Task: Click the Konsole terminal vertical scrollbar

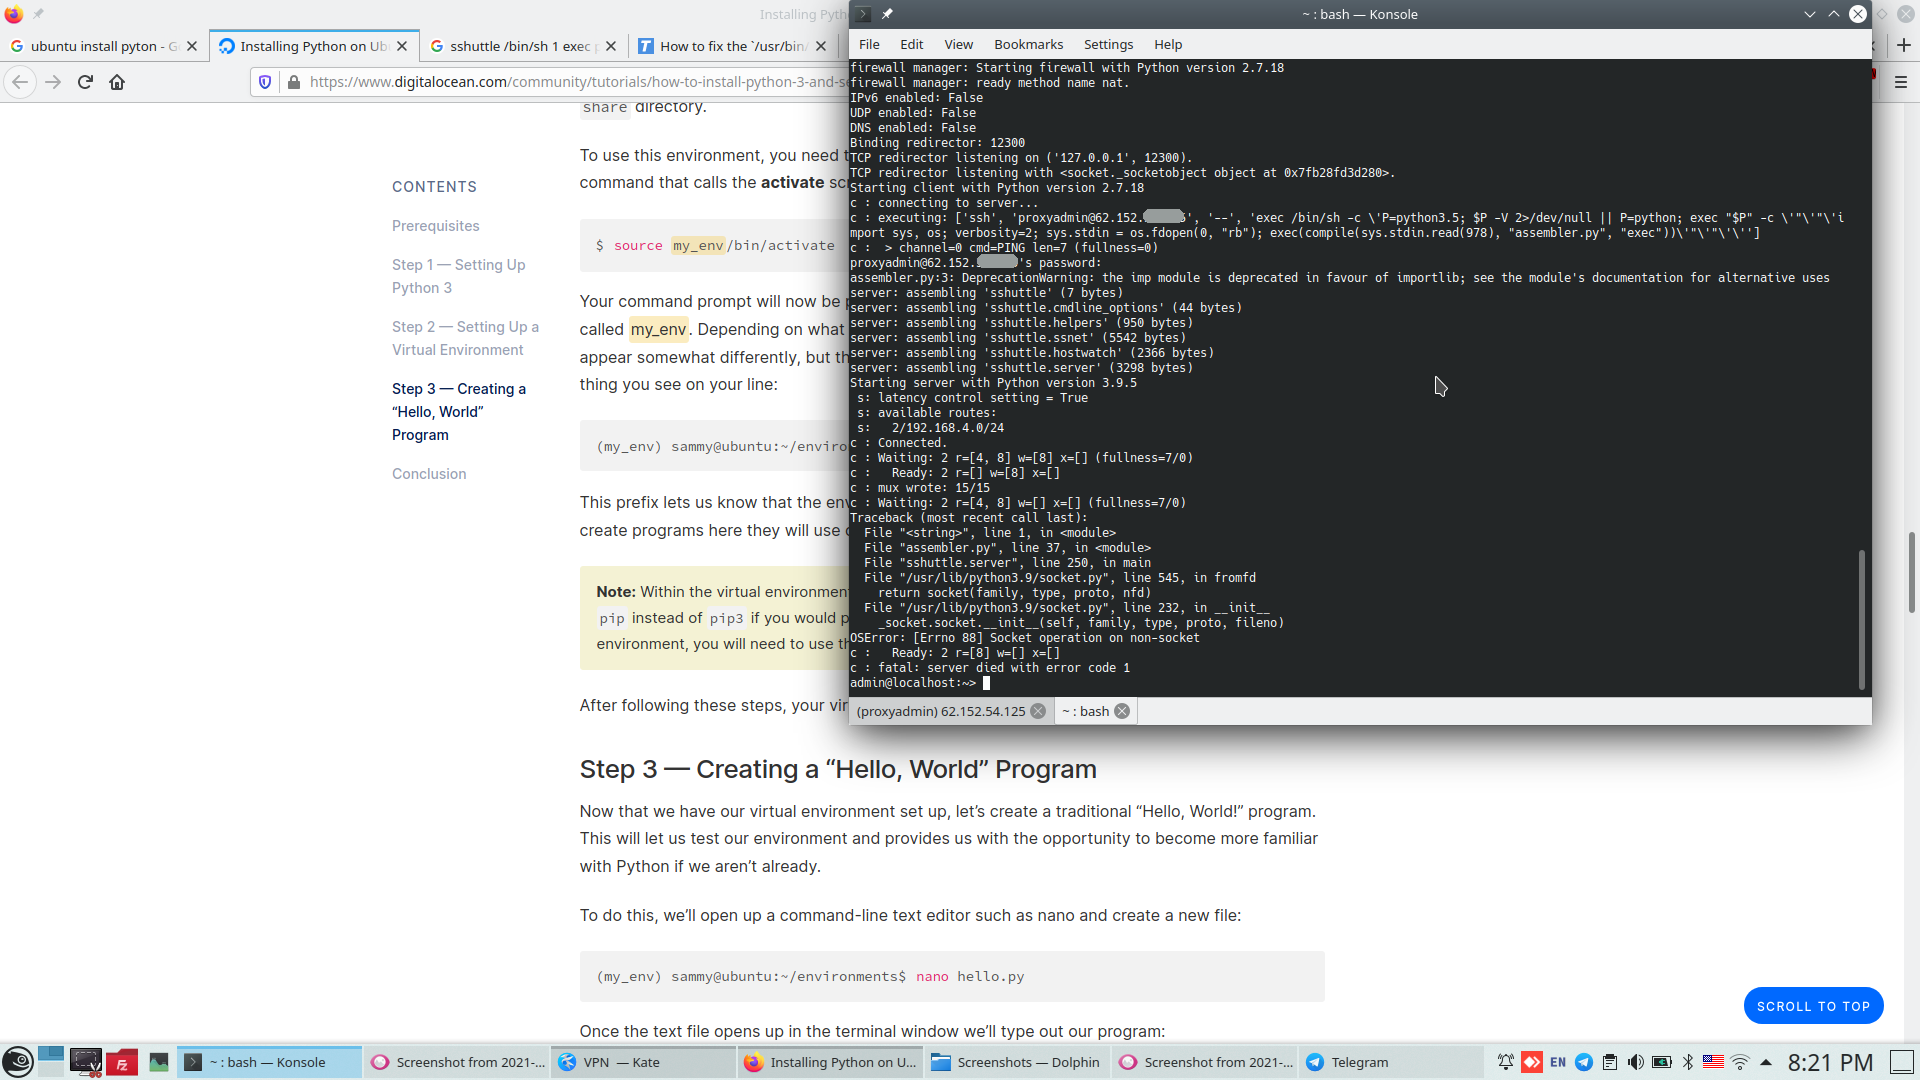Action: (1861, 620)
